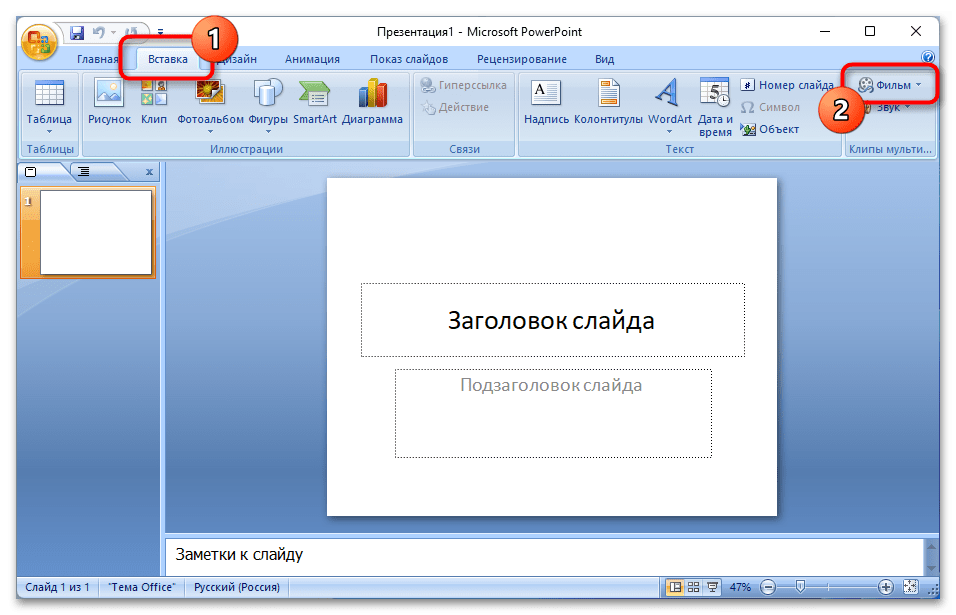
Task: Zoom out with the minus button
Action: (x=768, y=588)
